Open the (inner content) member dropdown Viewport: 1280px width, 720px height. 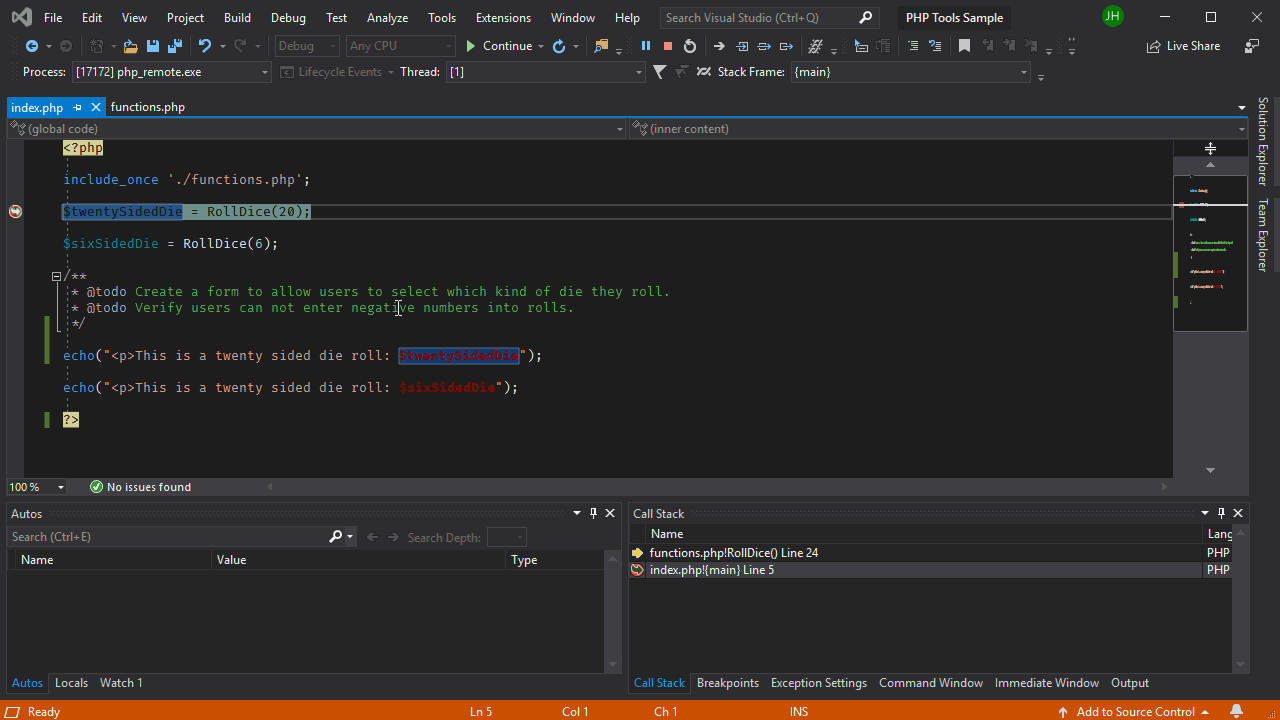(x=939, y=129)
